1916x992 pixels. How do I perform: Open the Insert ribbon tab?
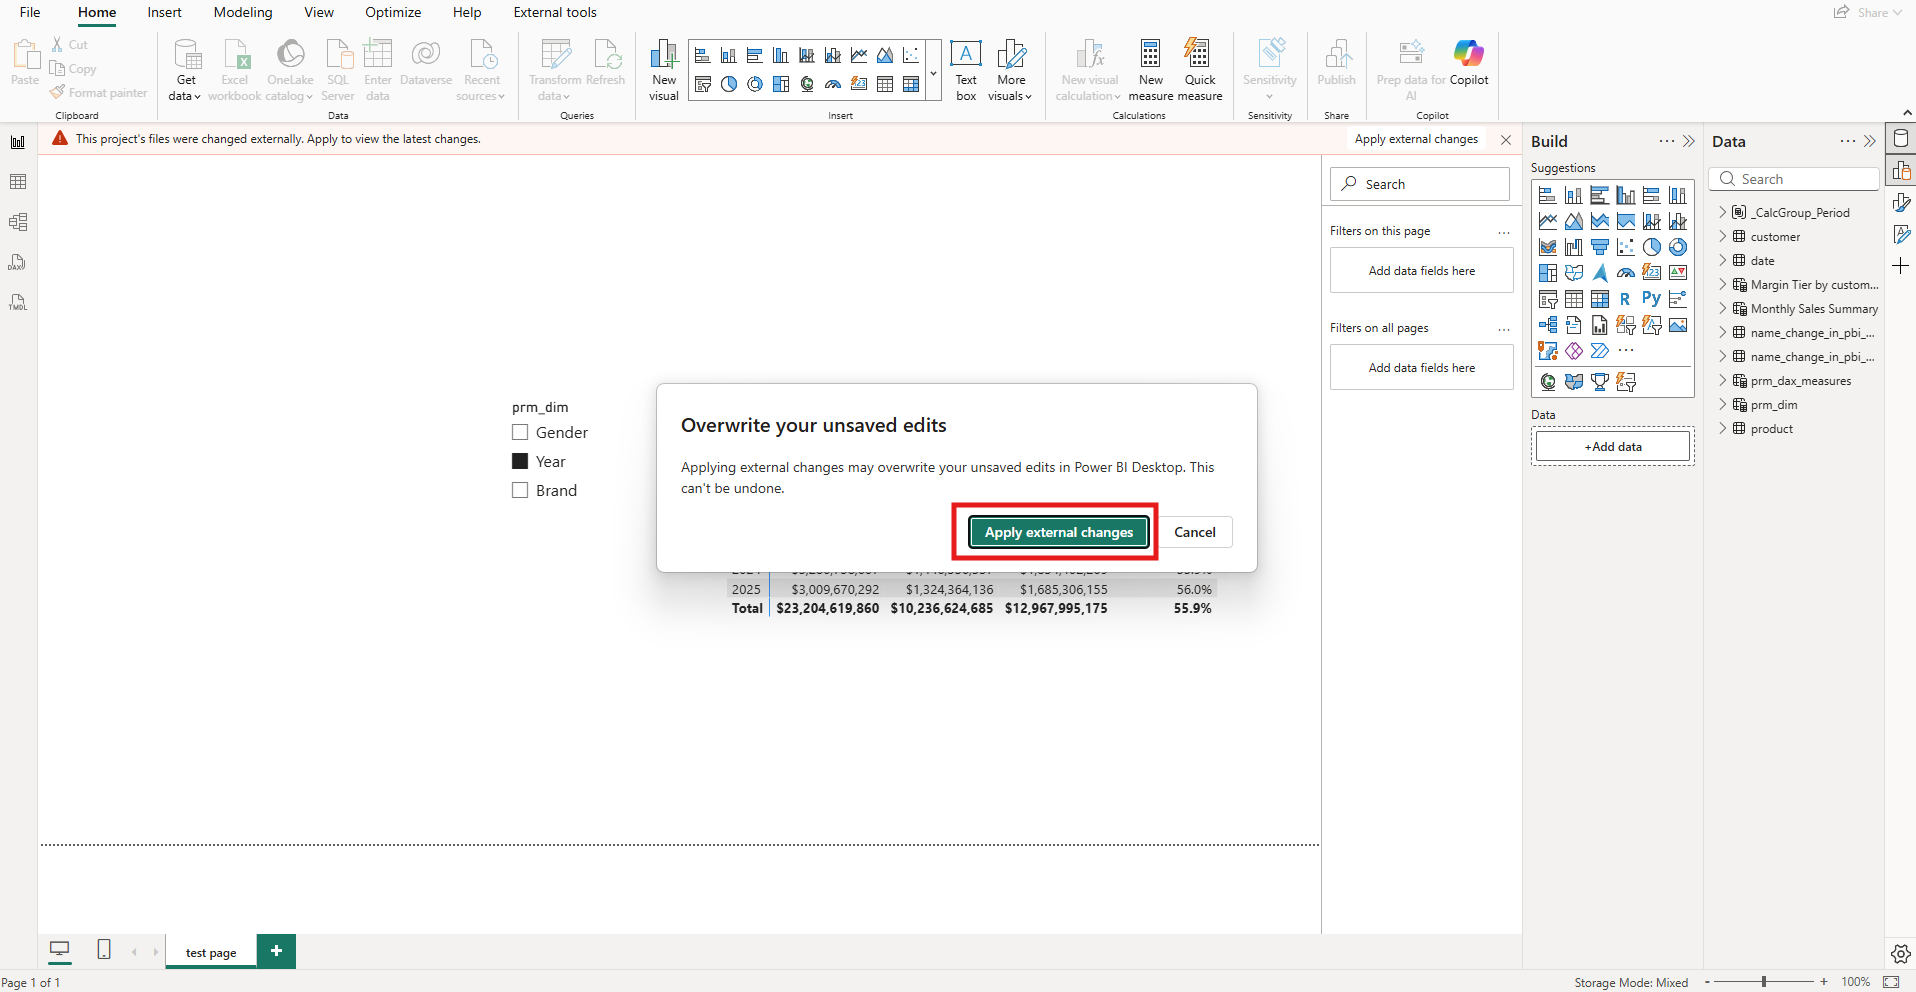point(164,12)
